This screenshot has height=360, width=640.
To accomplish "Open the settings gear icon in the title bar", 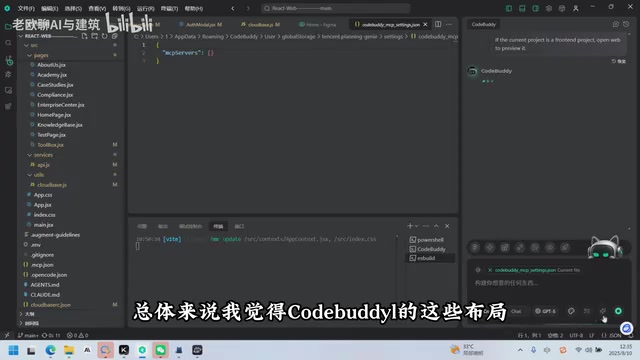I will [x=549, y=8].
